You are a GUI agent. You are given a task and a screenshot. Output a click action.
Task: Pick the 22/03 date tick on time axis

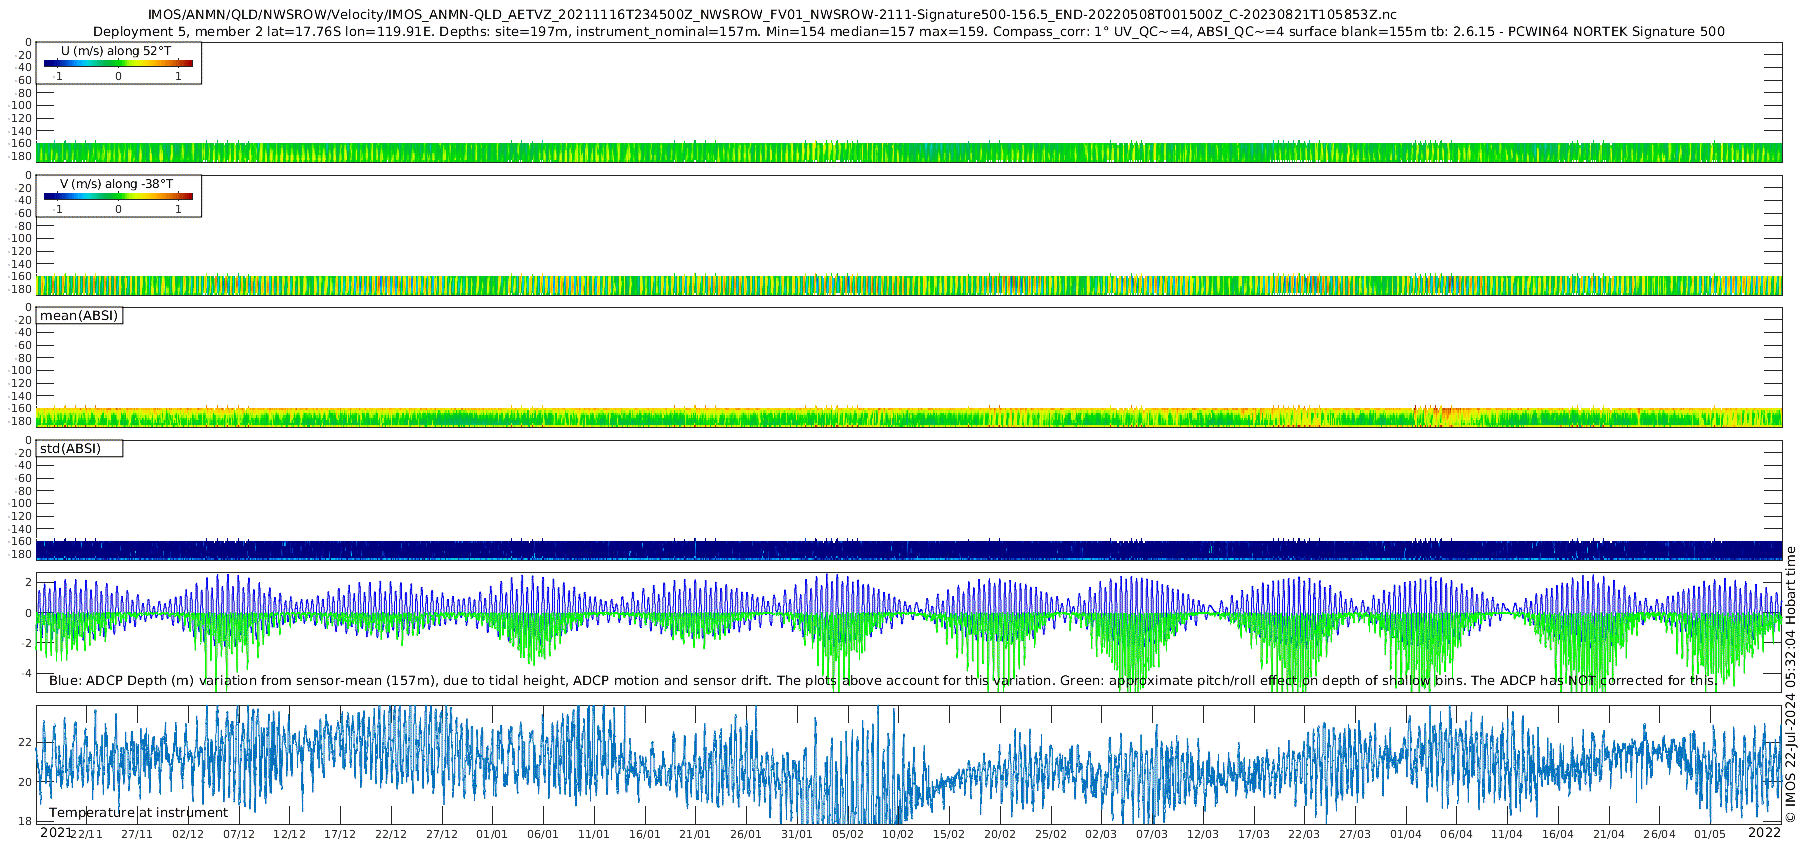click(x=1304, y=835)
